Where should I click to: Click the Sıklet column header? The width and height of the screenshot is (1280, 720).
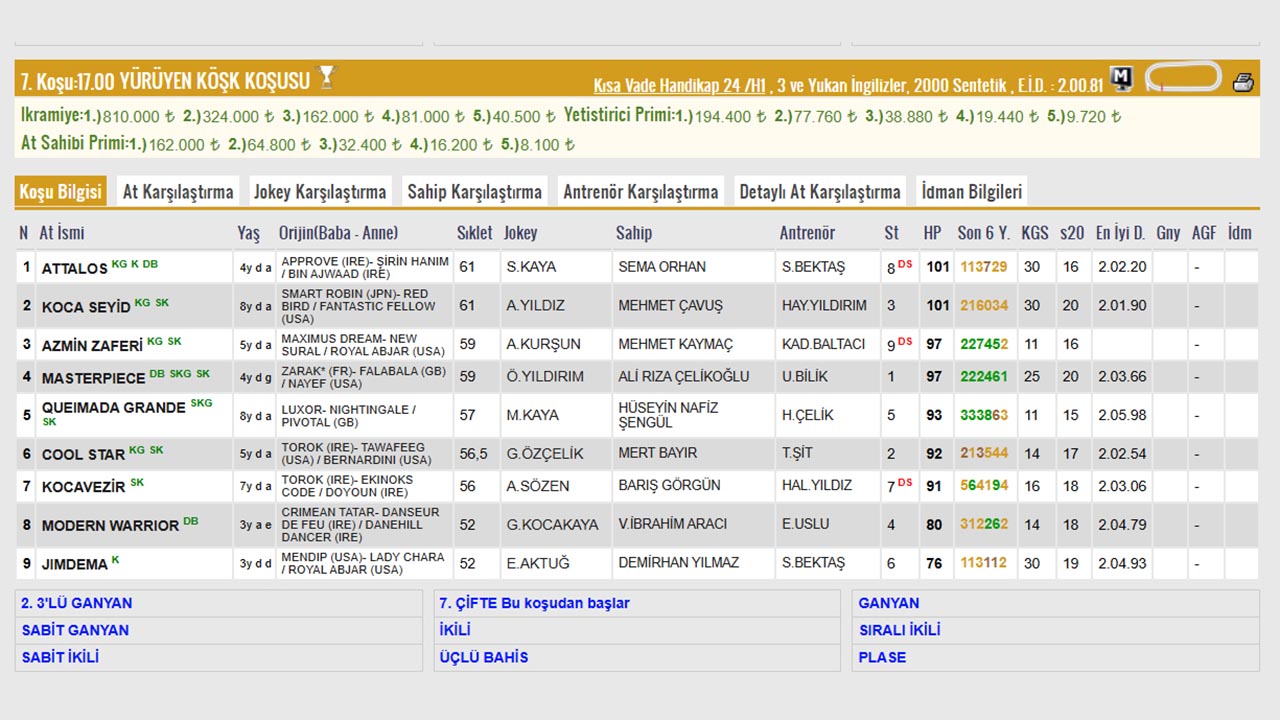[x=474, y=233]
